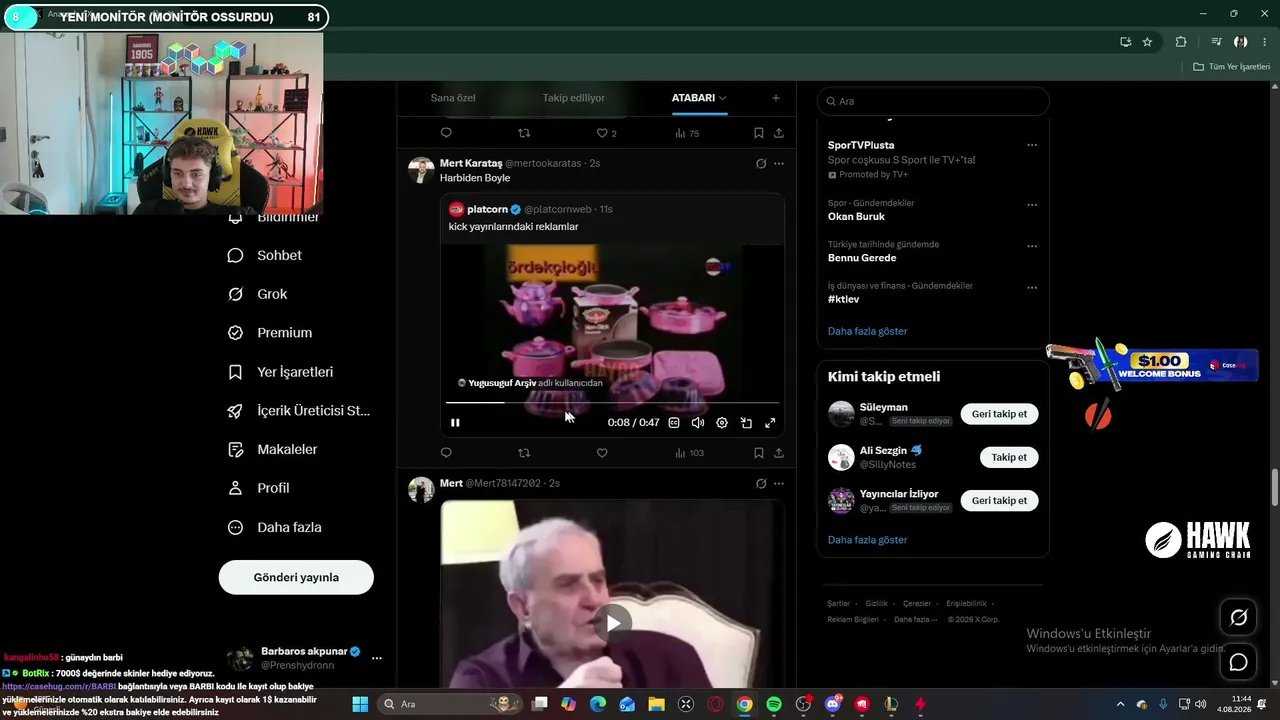Open the floating messages chat button
Screen dimensions: 1280x720
tap(1238, 662)
